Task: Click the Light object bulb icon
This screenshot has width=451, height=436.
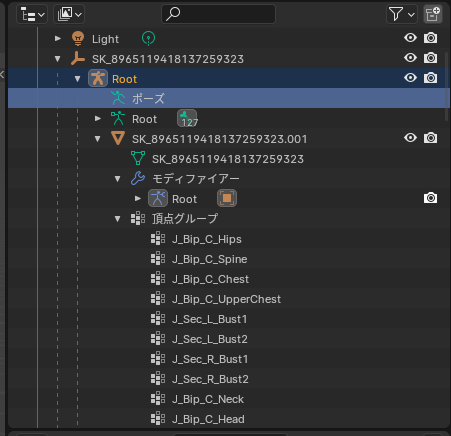Action: 78,39
